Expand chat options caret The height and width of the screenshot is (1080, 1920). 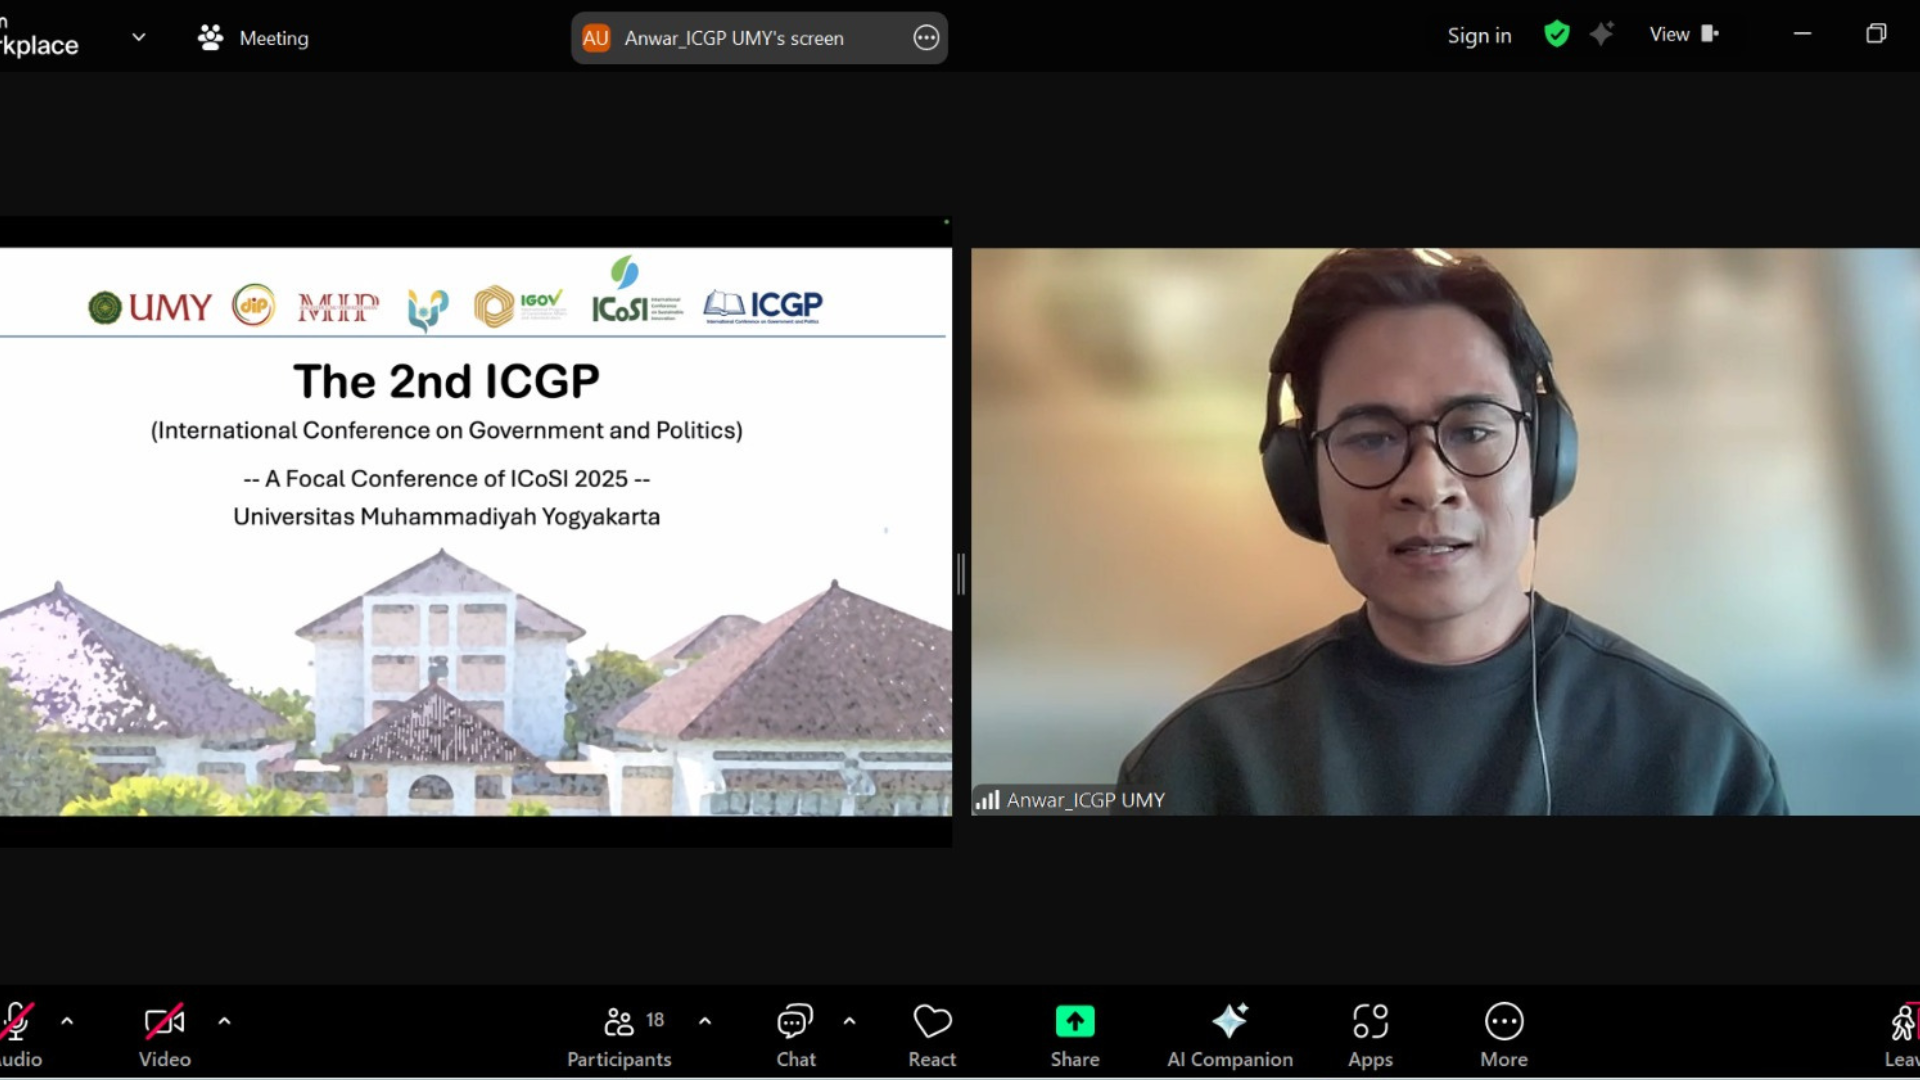pyautogui.click(x=849, y=1021)
